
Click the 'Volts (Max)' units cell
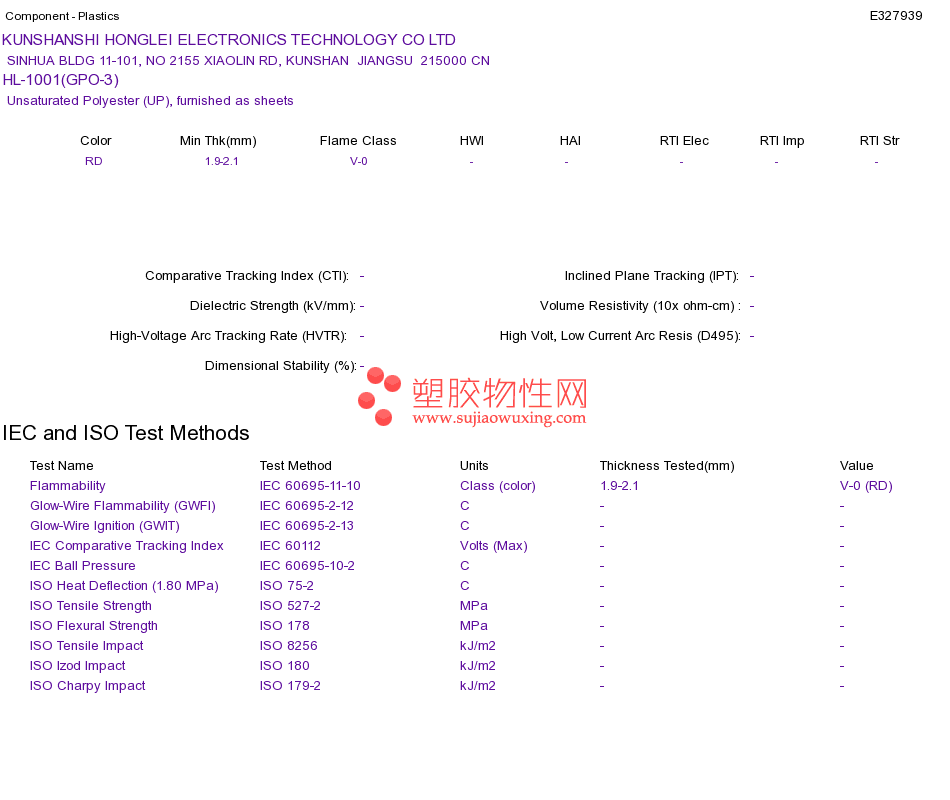493,545
